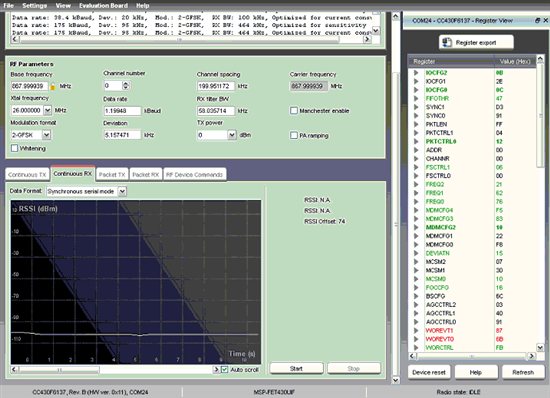Open the View menu
Screen dimensions: 550x398
point(63,6)
